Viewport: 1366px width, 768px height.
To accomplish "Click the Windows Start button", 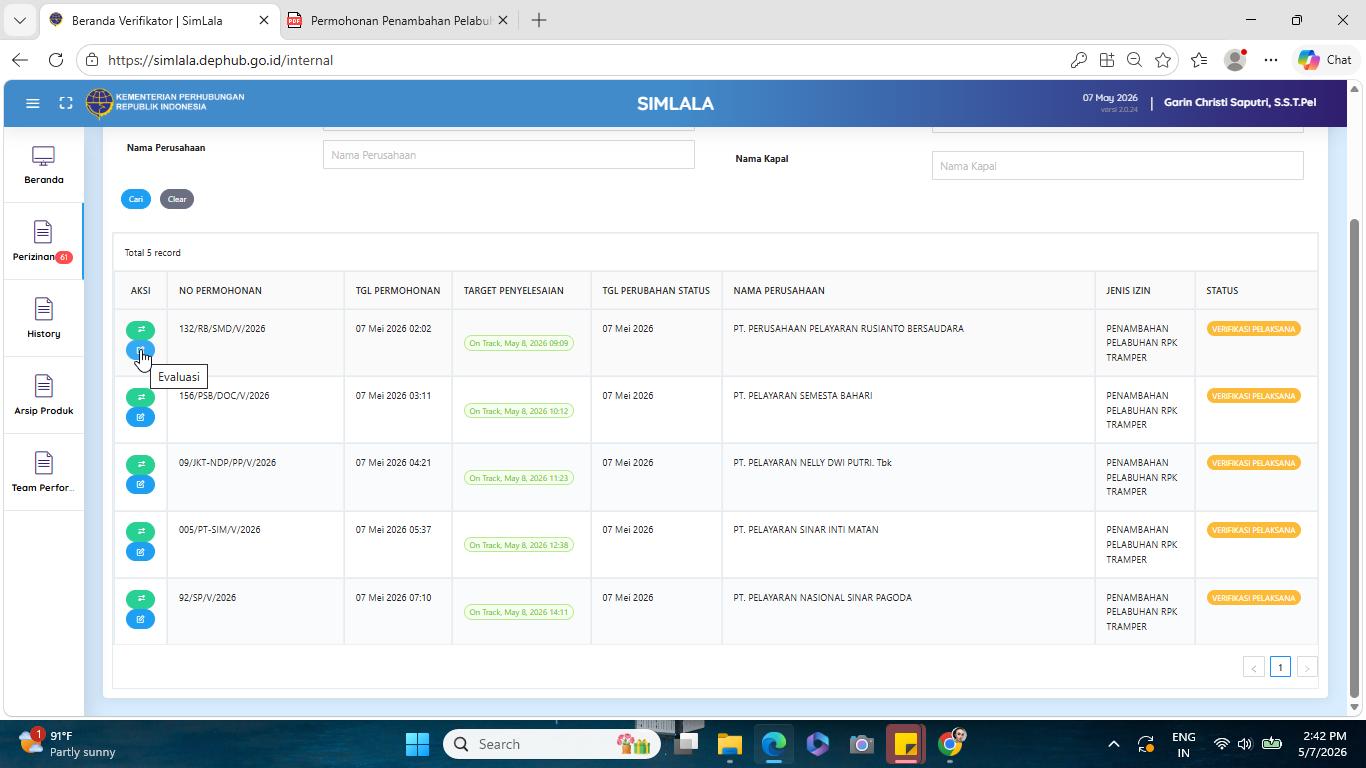I will pos(417,744).
